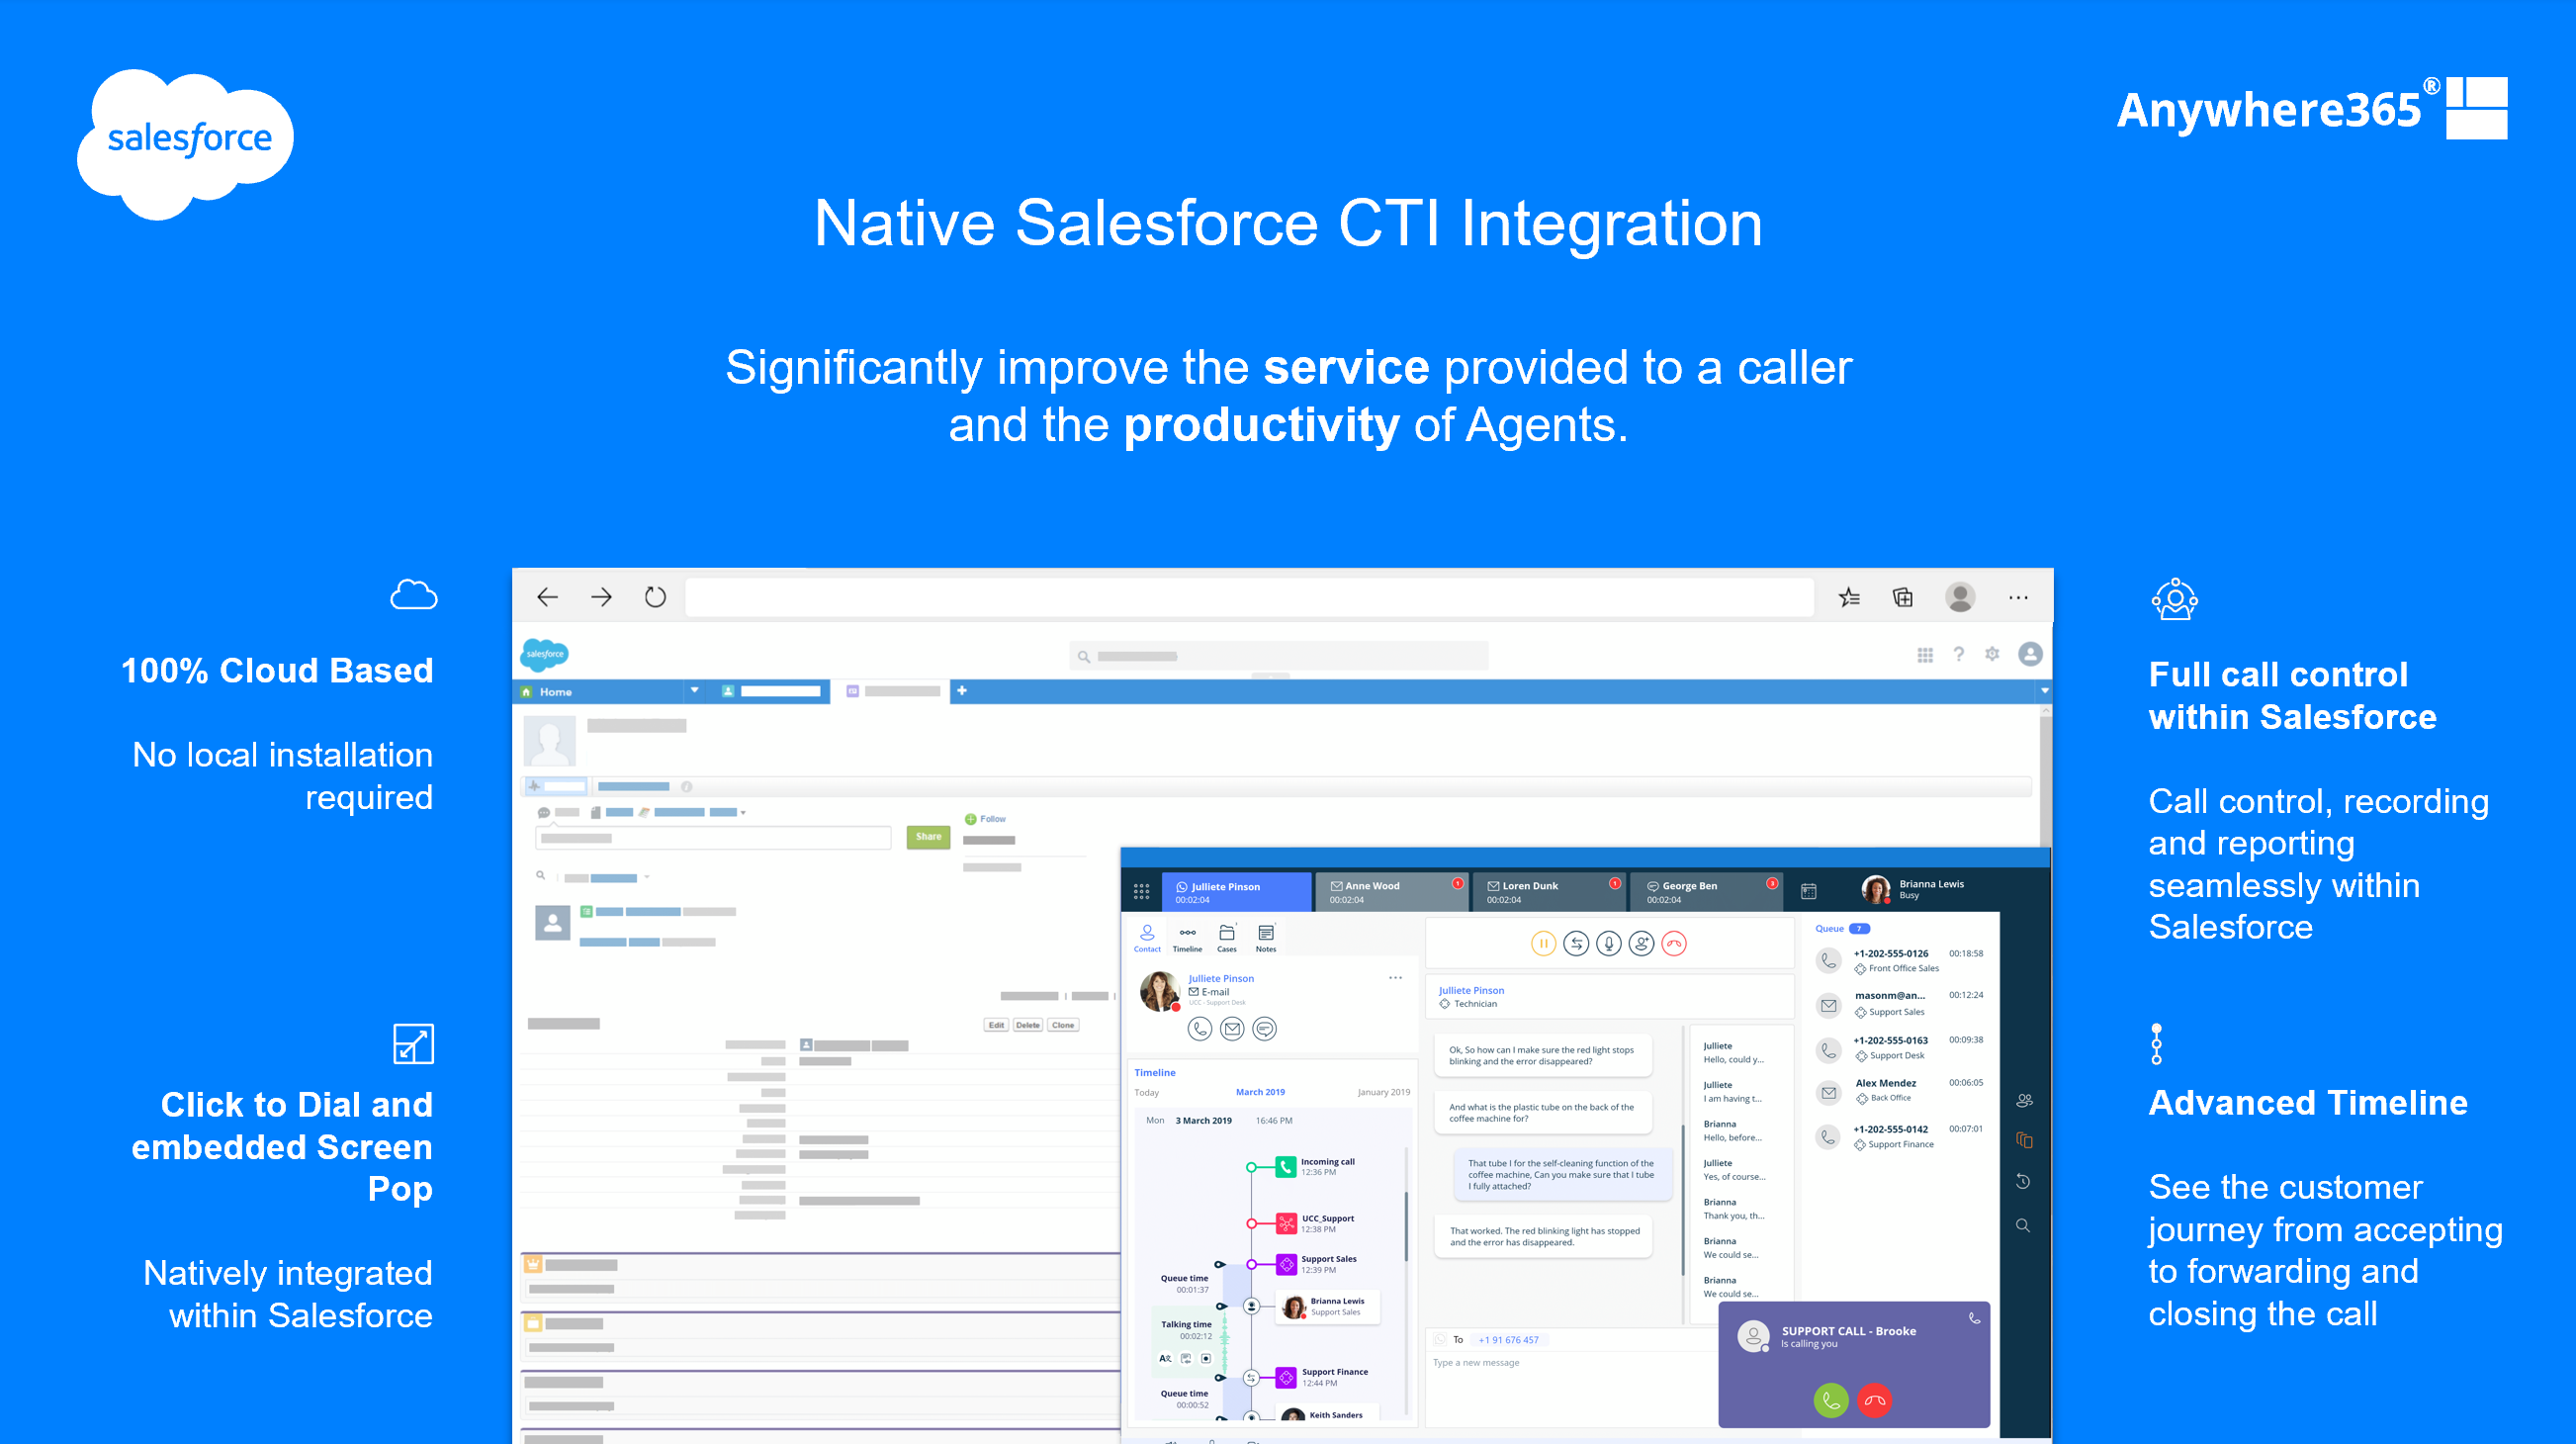Click the Edit button on the record
Viewport: 2576px width, 1444px height.
(996, 1025)
